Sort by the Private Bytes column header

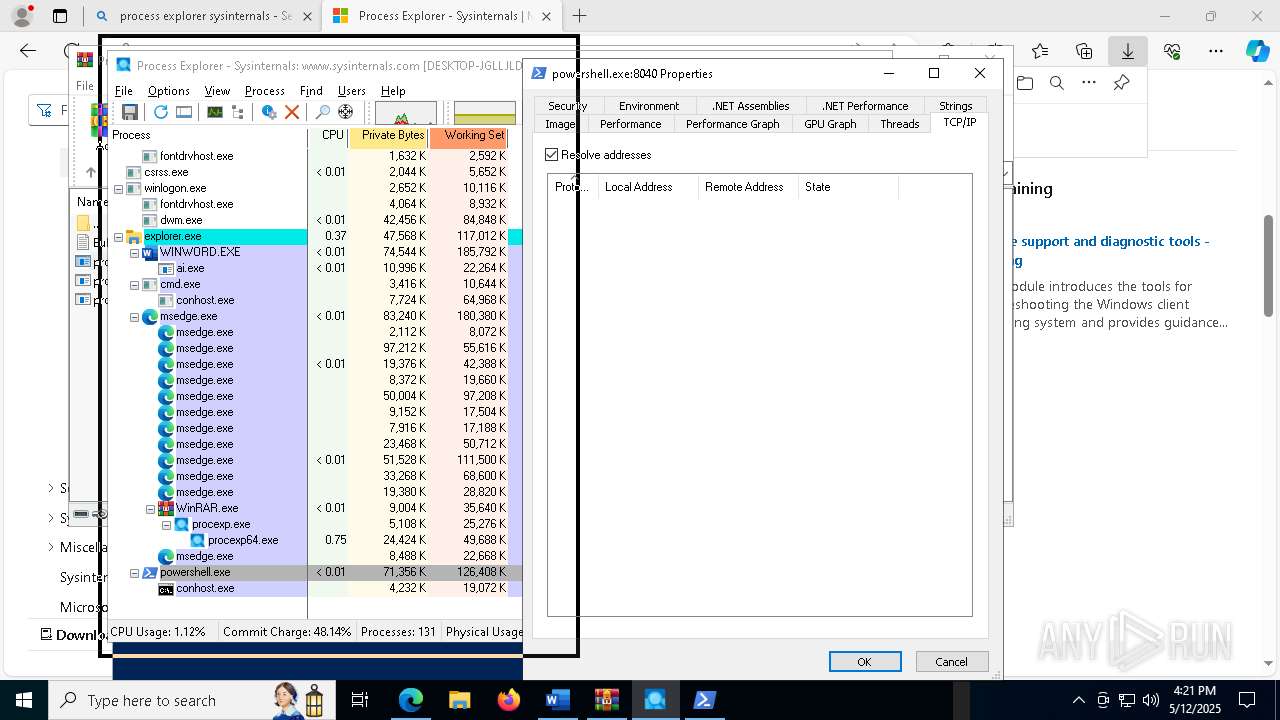[389, 135]
